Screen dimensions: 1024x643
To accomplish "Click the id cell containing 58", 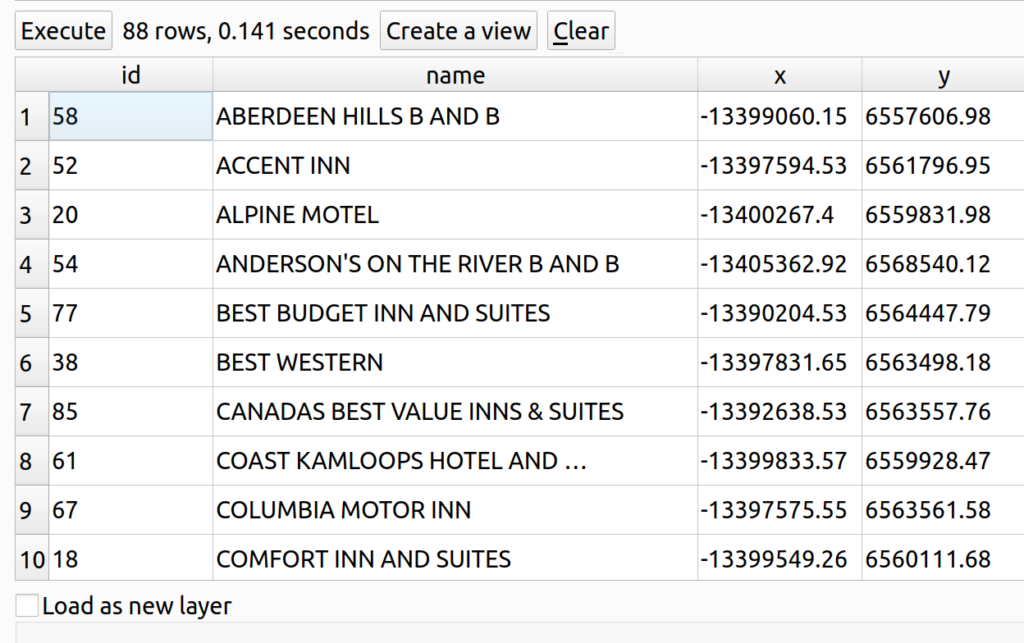I will coord(130,117).
